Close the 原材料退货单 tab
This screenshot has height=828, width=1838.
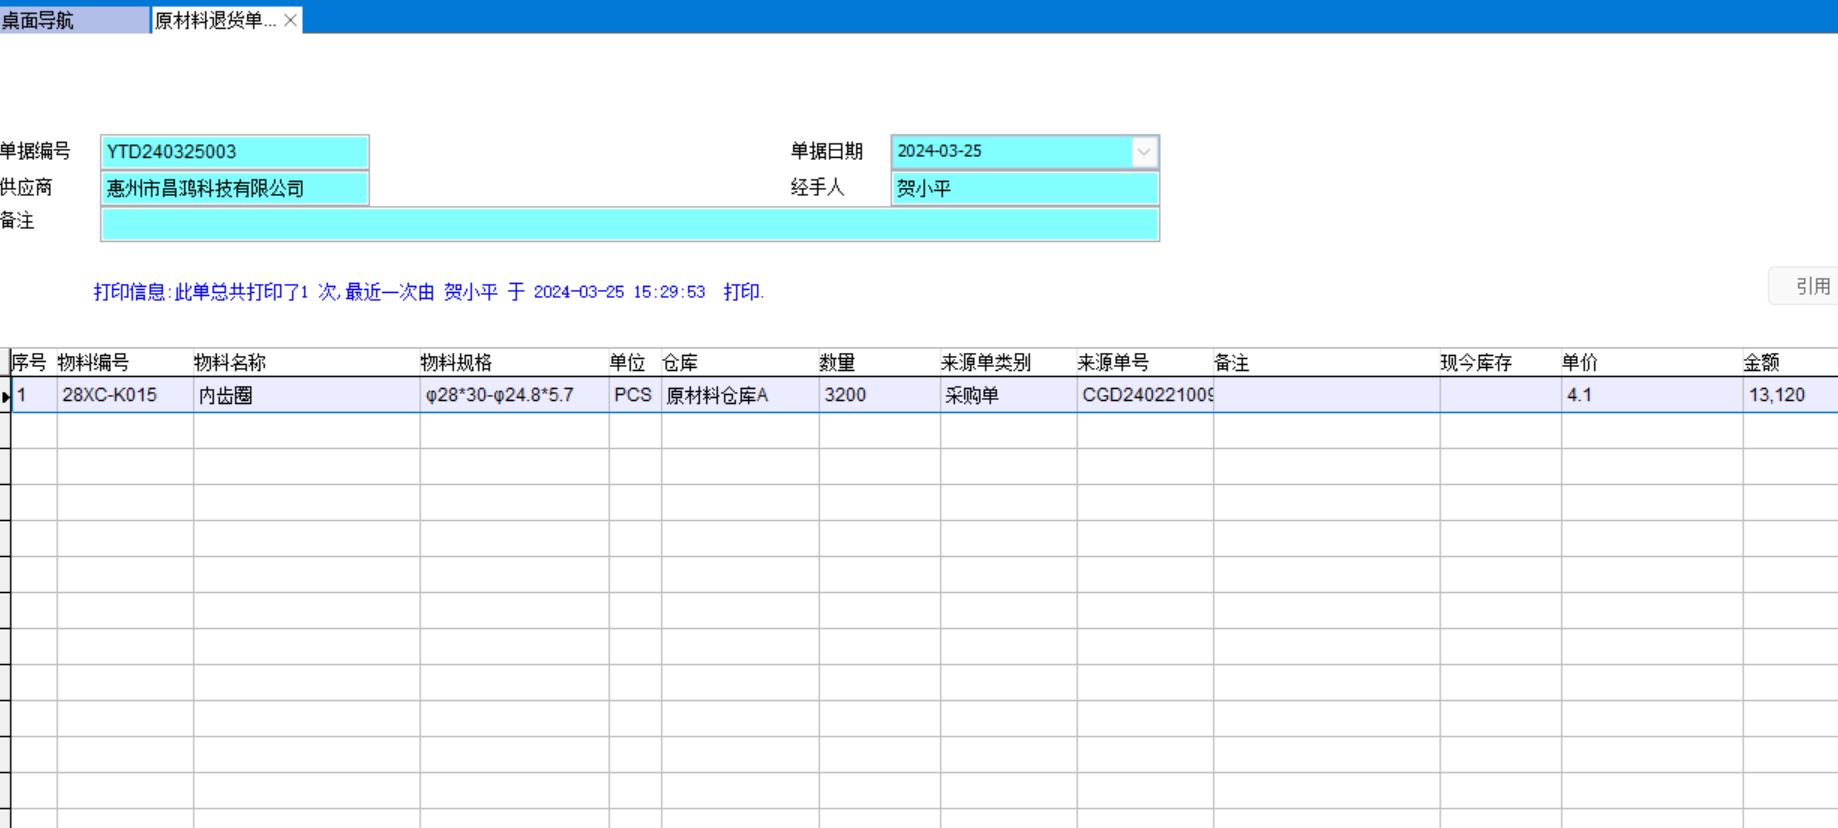coord(290,20)
